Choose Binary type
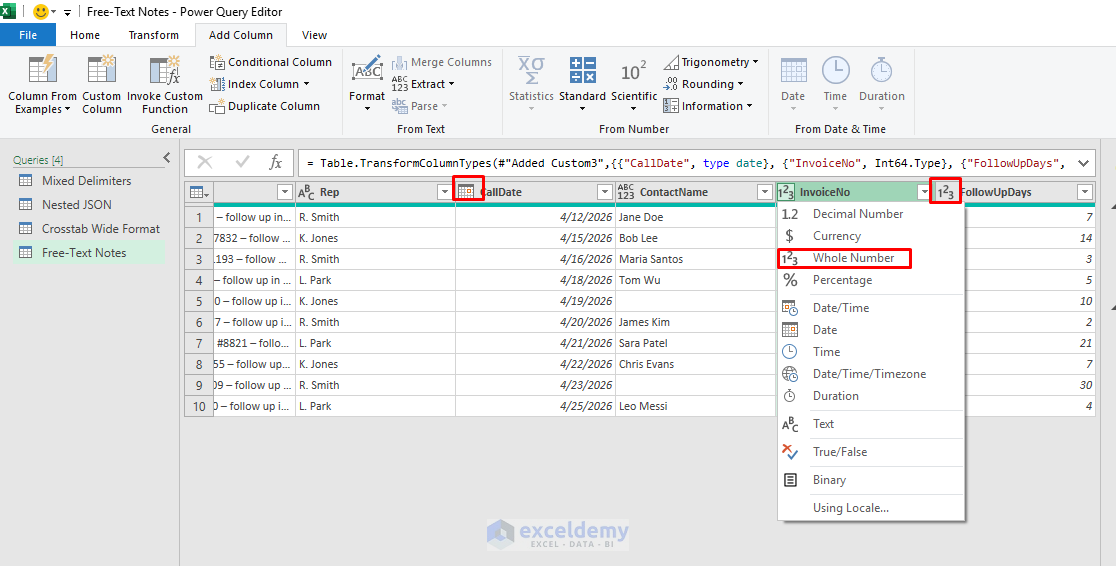 click(870, 480)
